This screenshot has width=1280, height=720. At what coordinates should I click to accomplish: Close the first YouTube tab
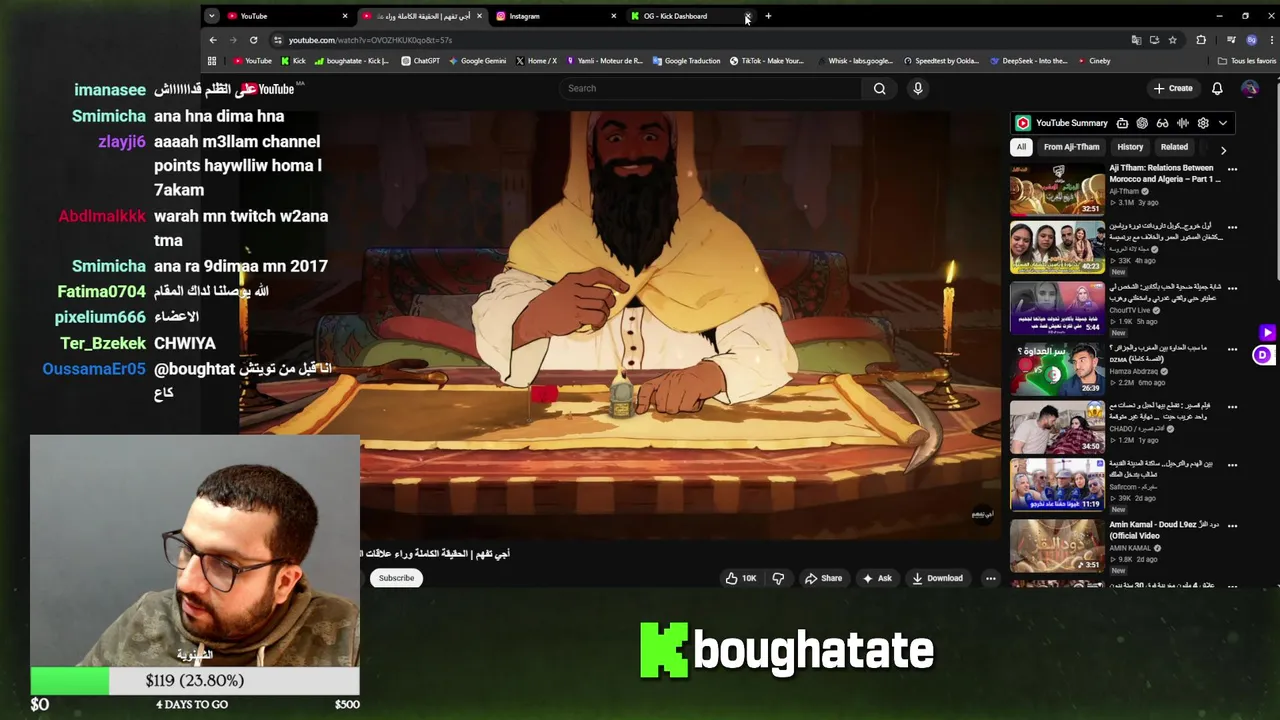pos(345,16)
